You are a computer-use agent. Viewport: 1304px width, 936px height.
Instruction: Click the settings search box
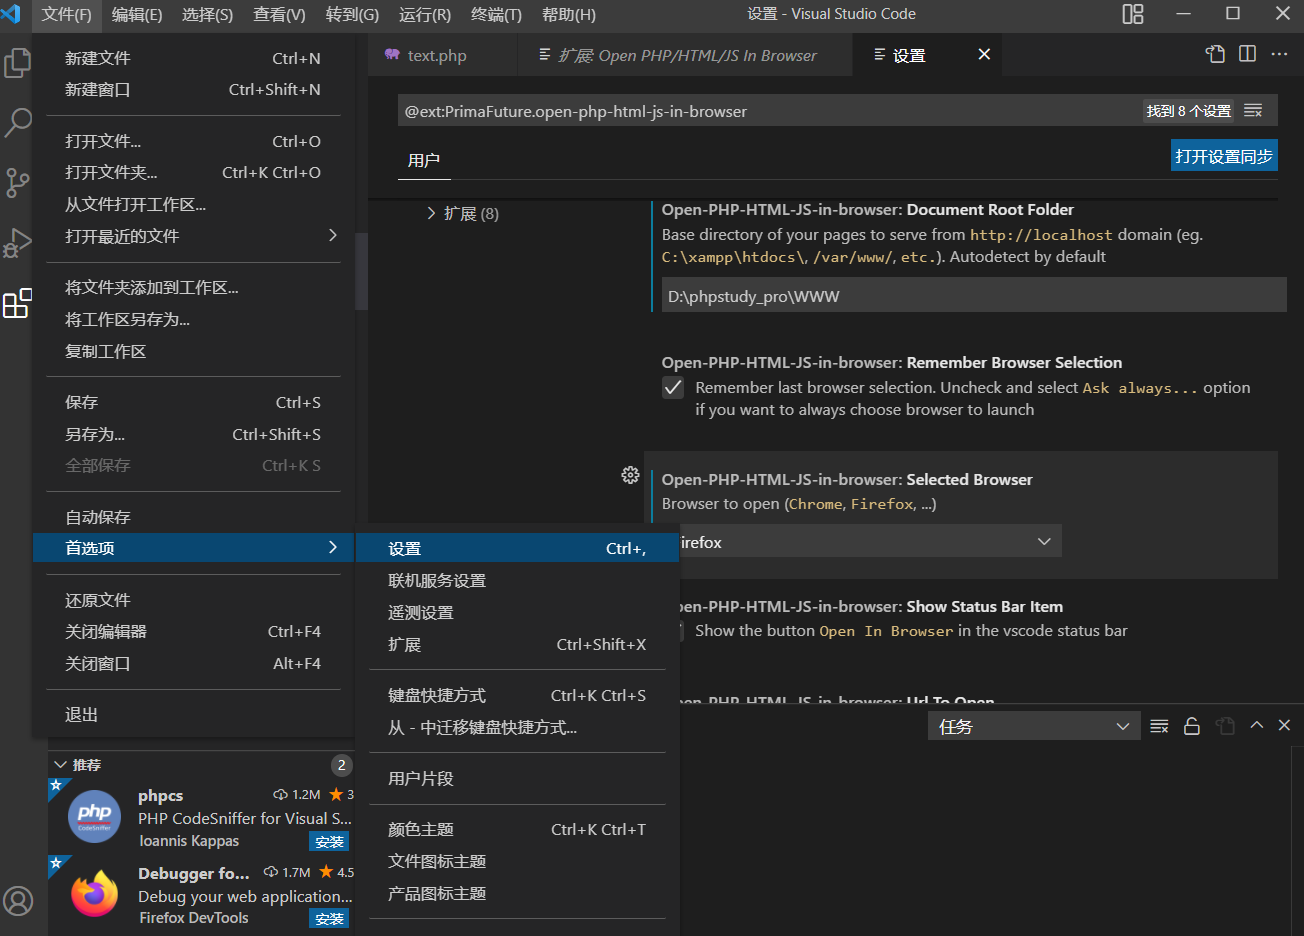[770, 111]
